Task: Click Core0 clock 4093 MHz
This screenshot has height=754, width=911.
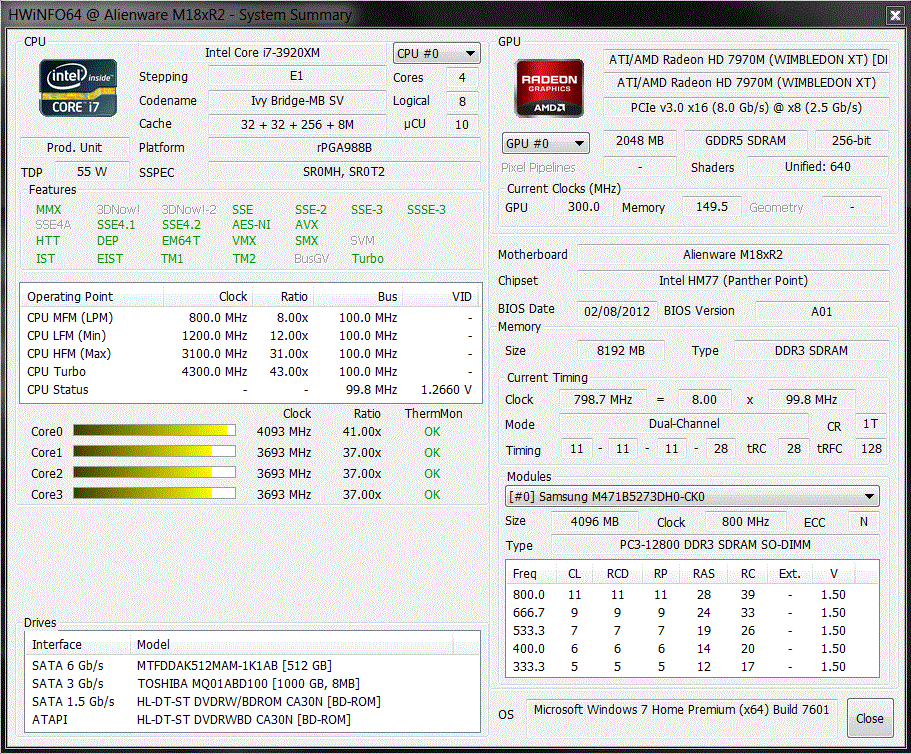Action: (284, 432)
